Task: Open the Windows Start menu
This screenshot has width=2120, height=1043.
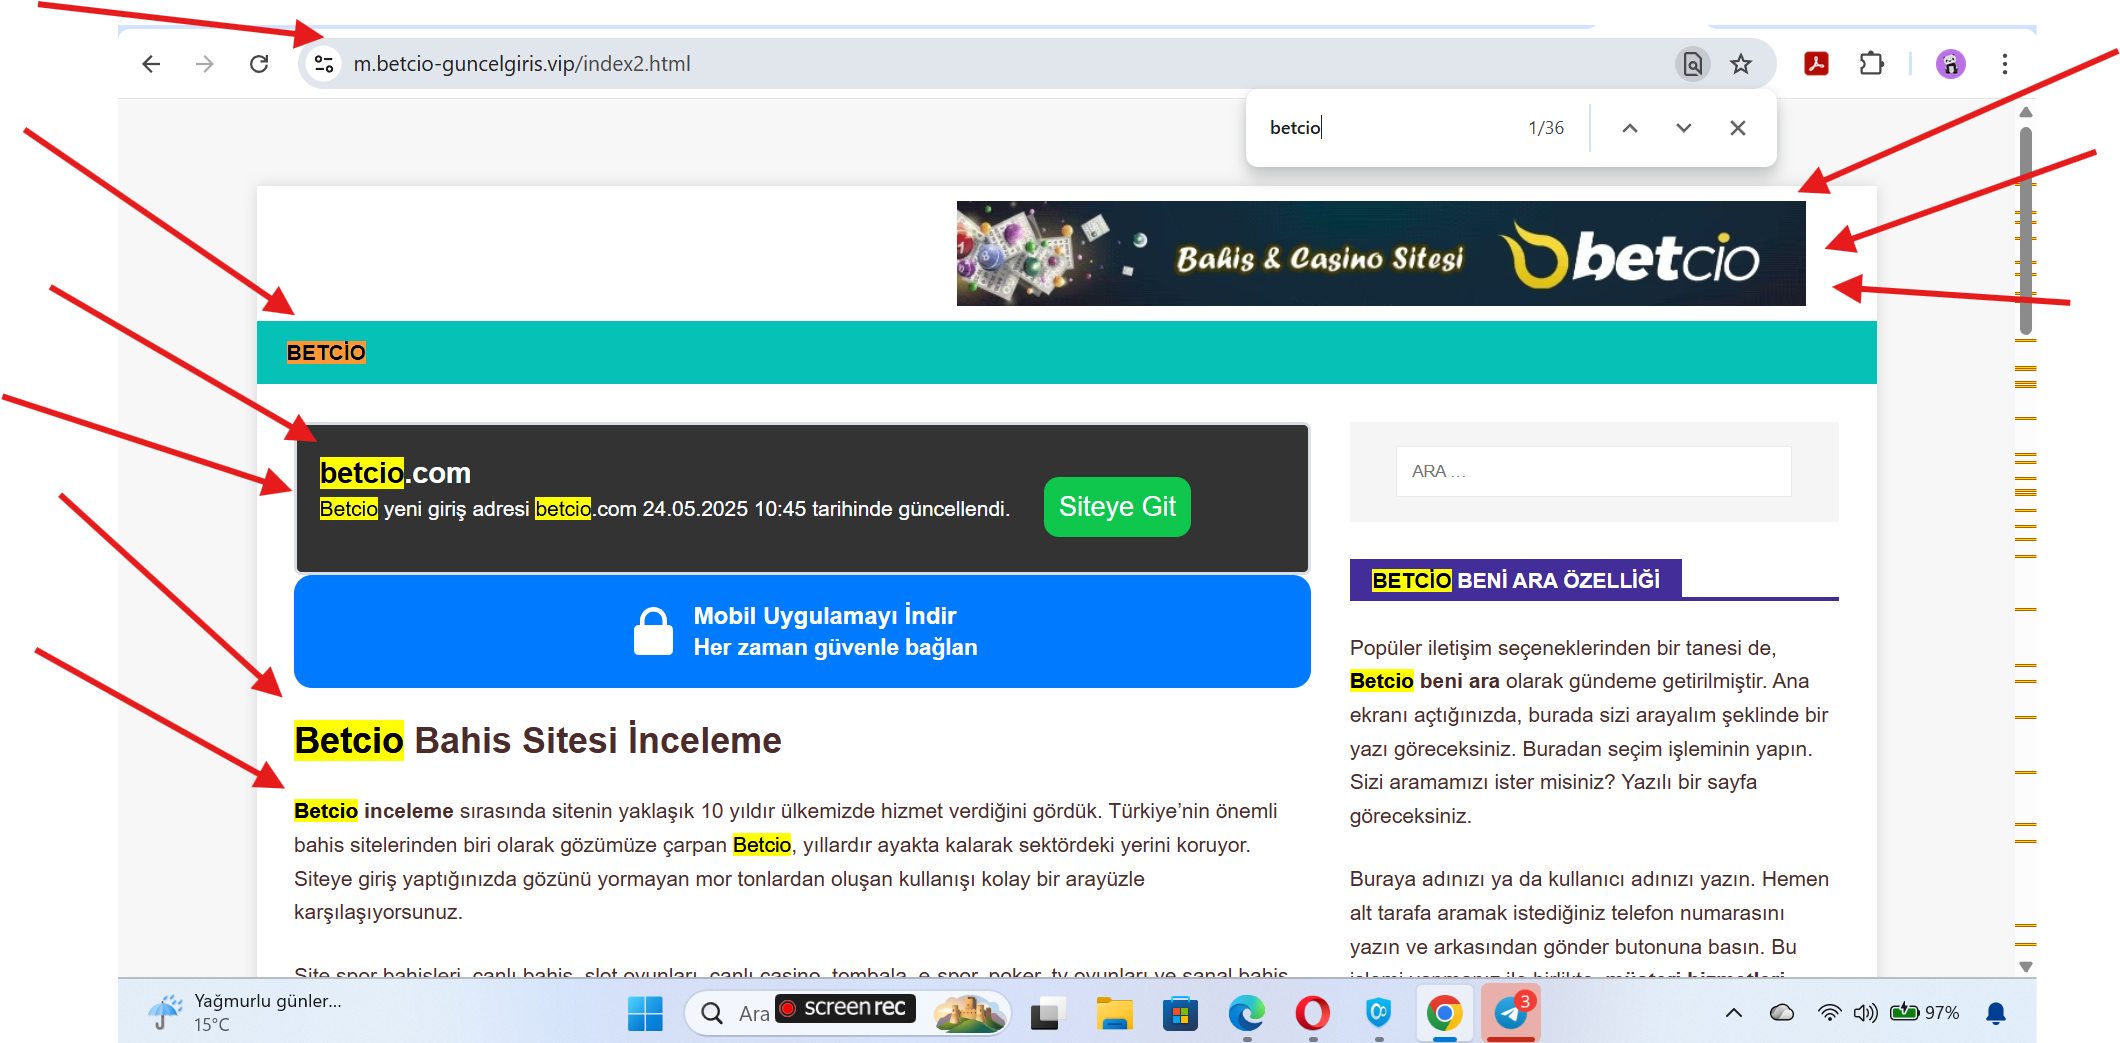Action: coord(645,1013)
